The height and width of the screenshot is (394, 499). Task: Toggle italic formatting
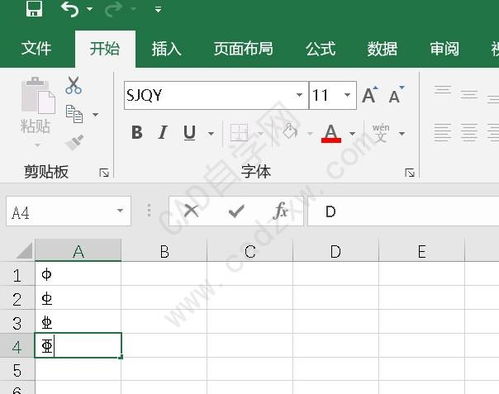[x=163, y=133]
